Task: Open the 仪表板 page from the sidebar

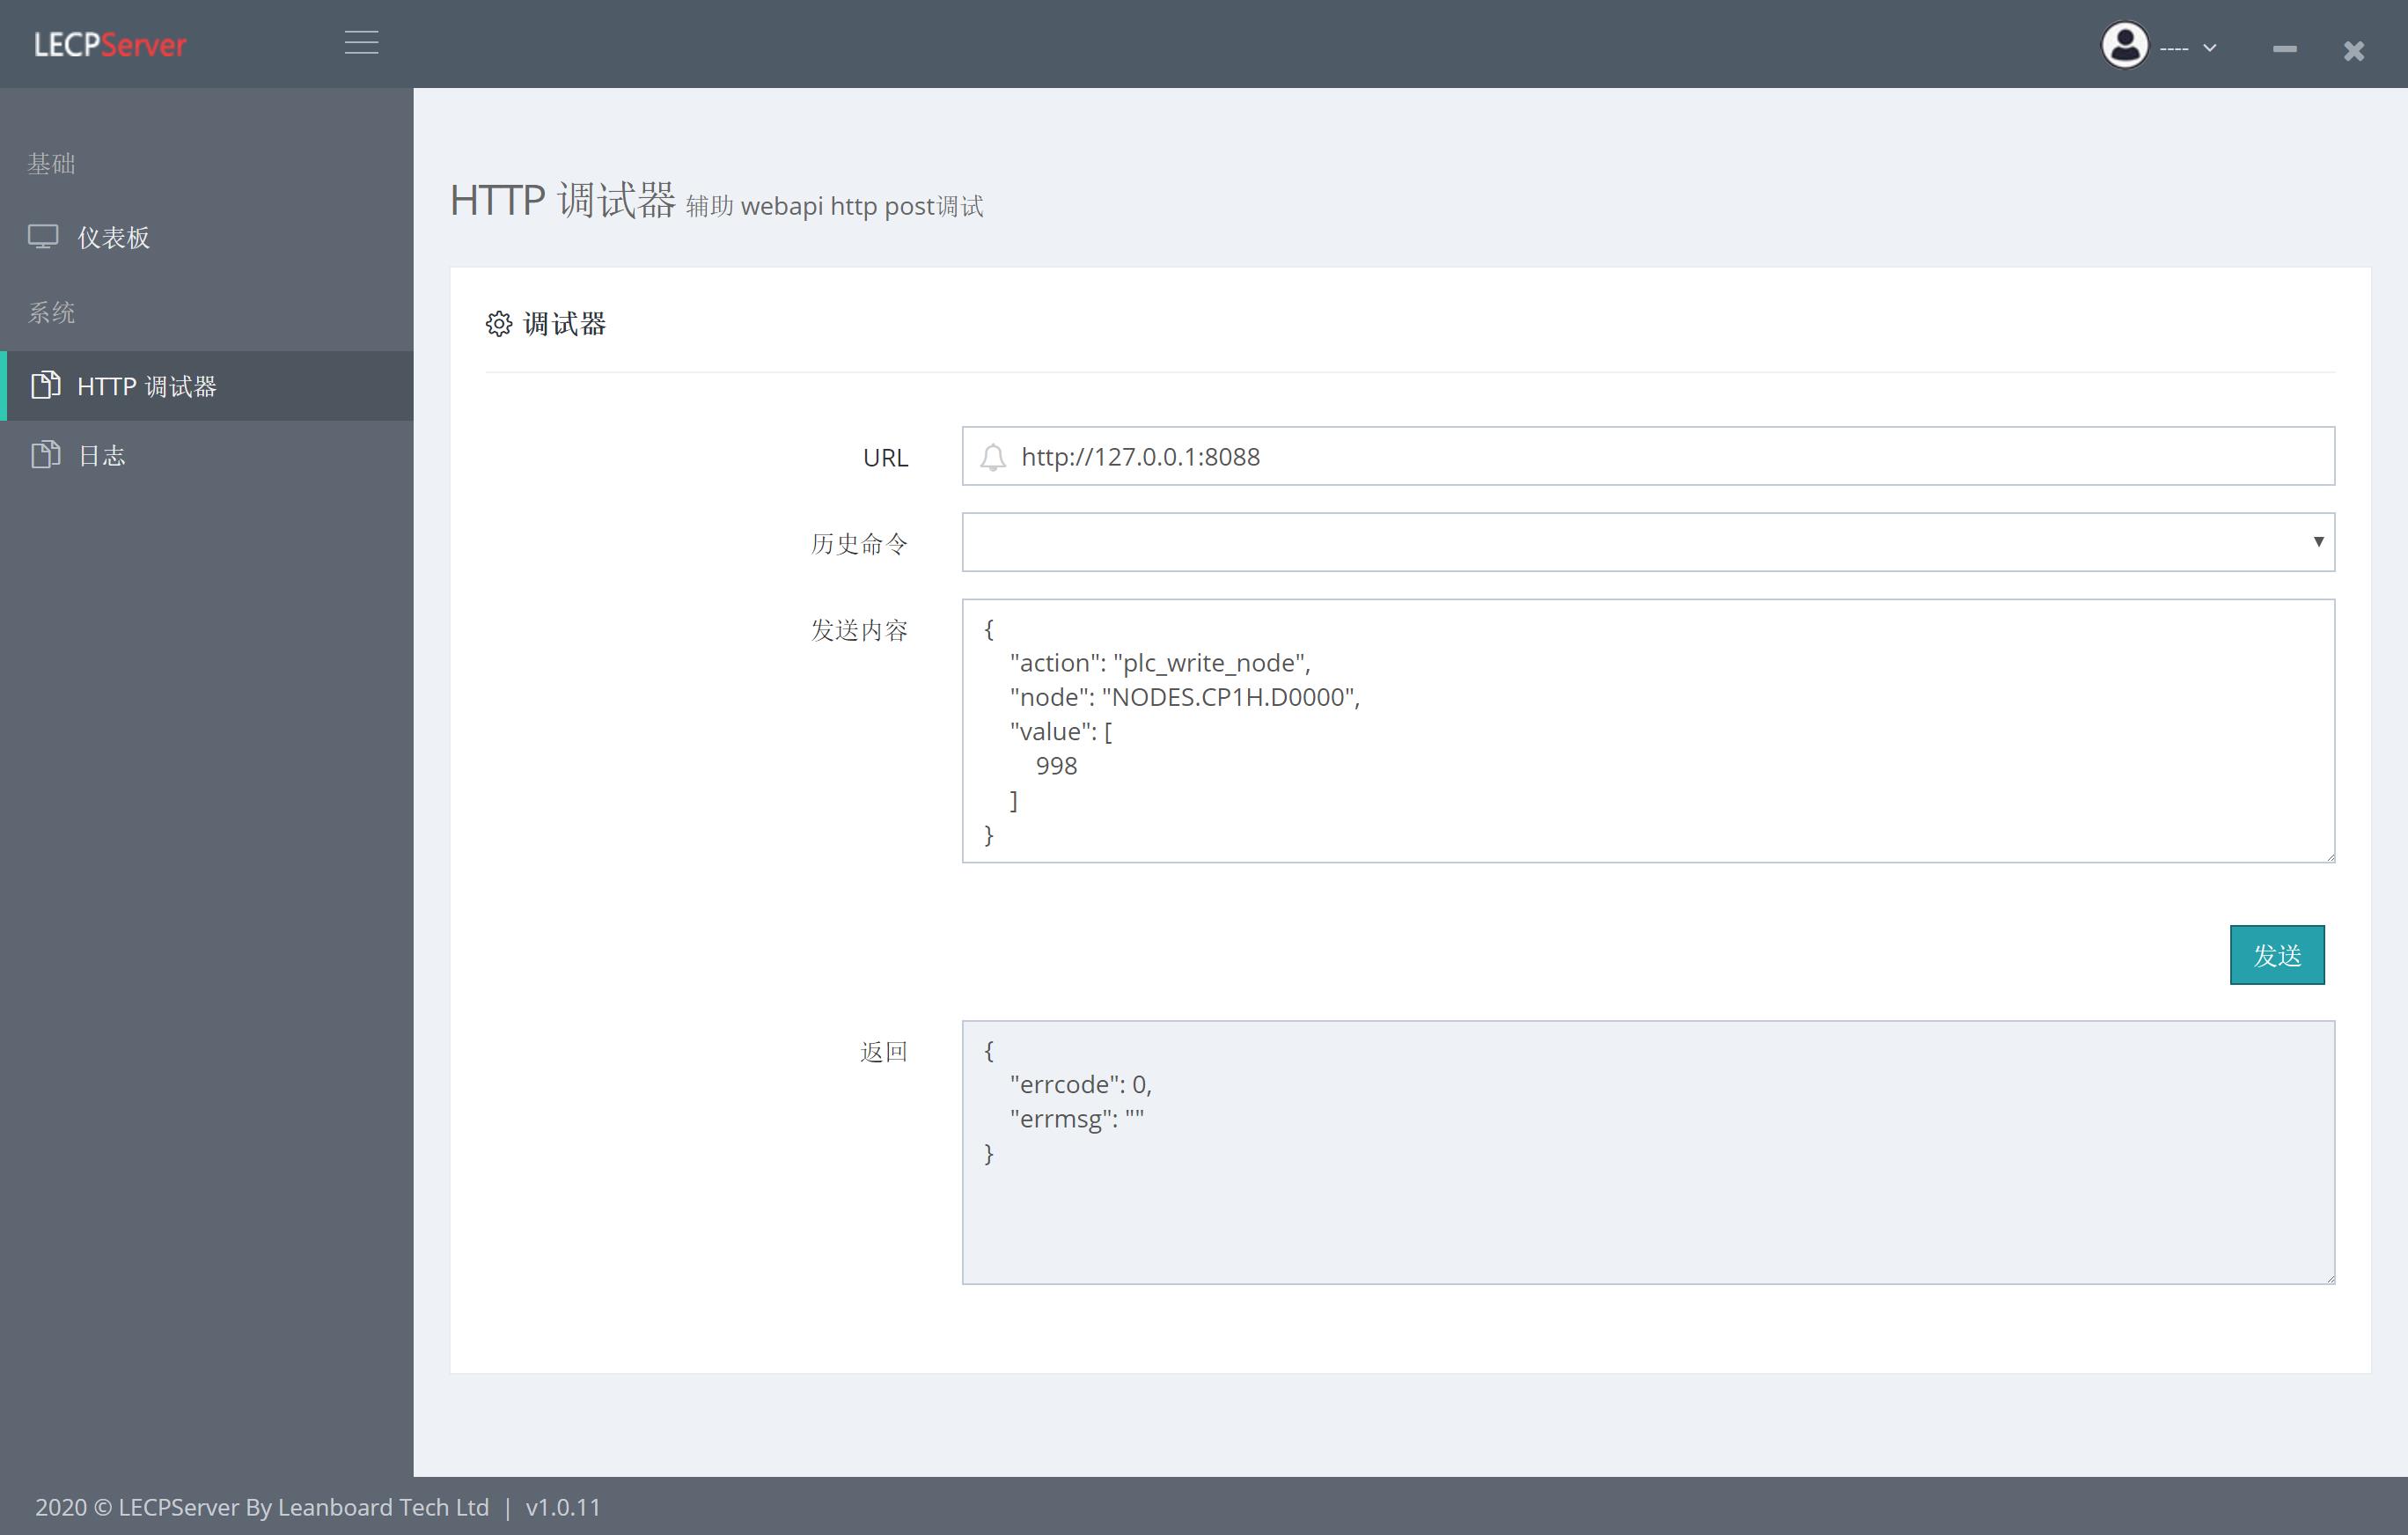Action: [114, 237]
